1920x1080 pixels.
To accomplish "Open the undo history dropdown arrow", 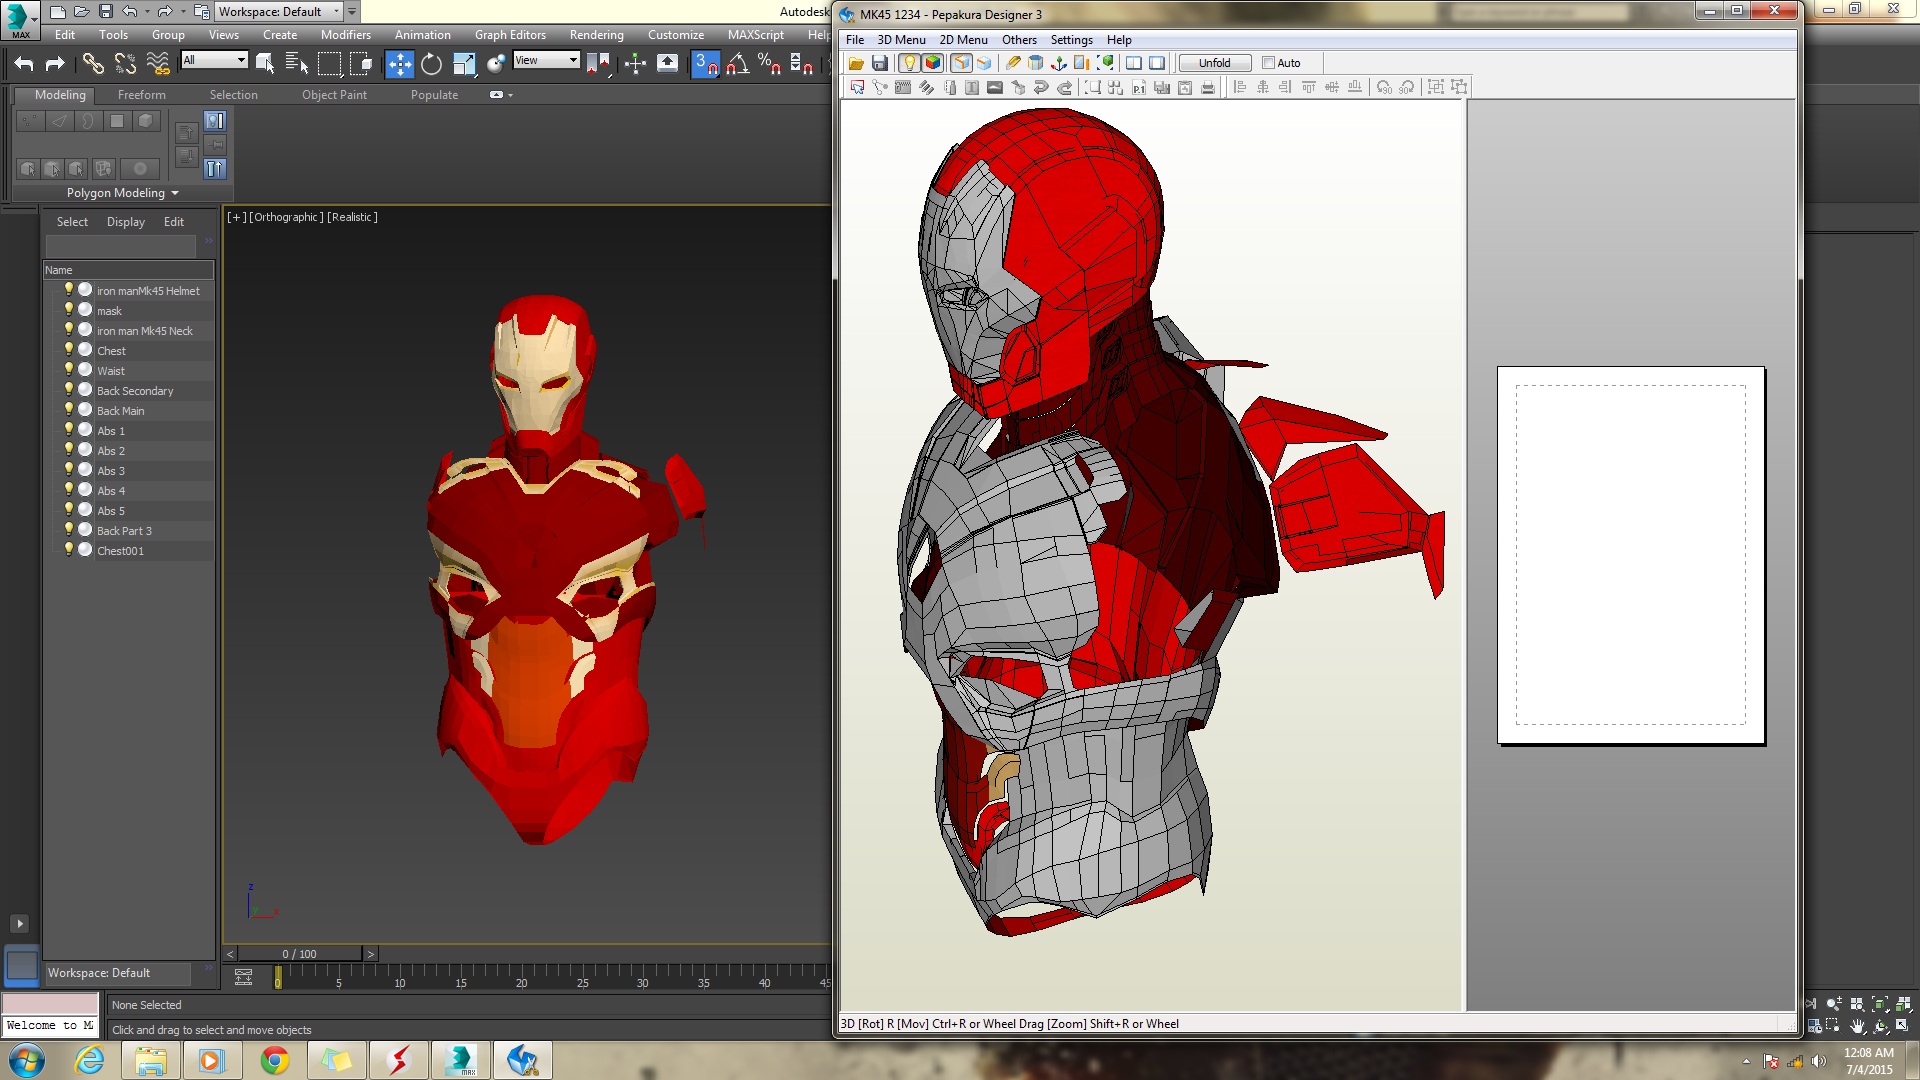I will tap(147, 12).
